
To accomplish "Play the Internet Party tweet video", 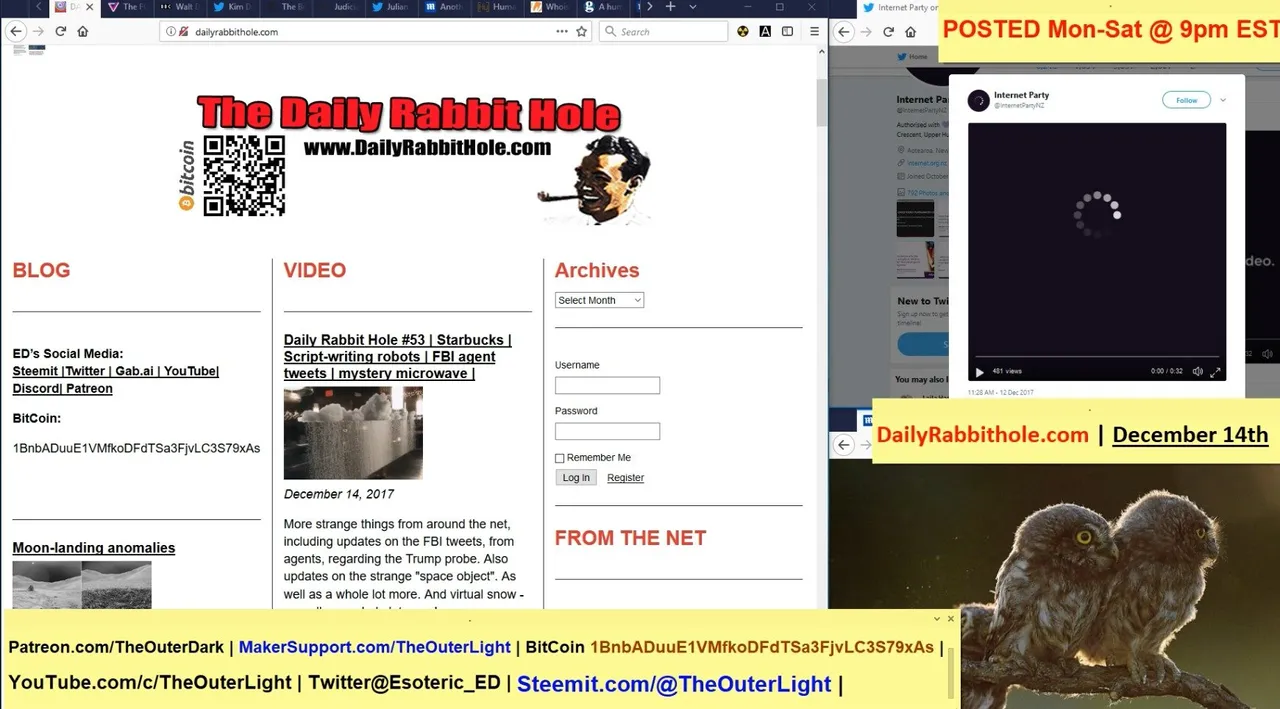I will coord(979,372).
